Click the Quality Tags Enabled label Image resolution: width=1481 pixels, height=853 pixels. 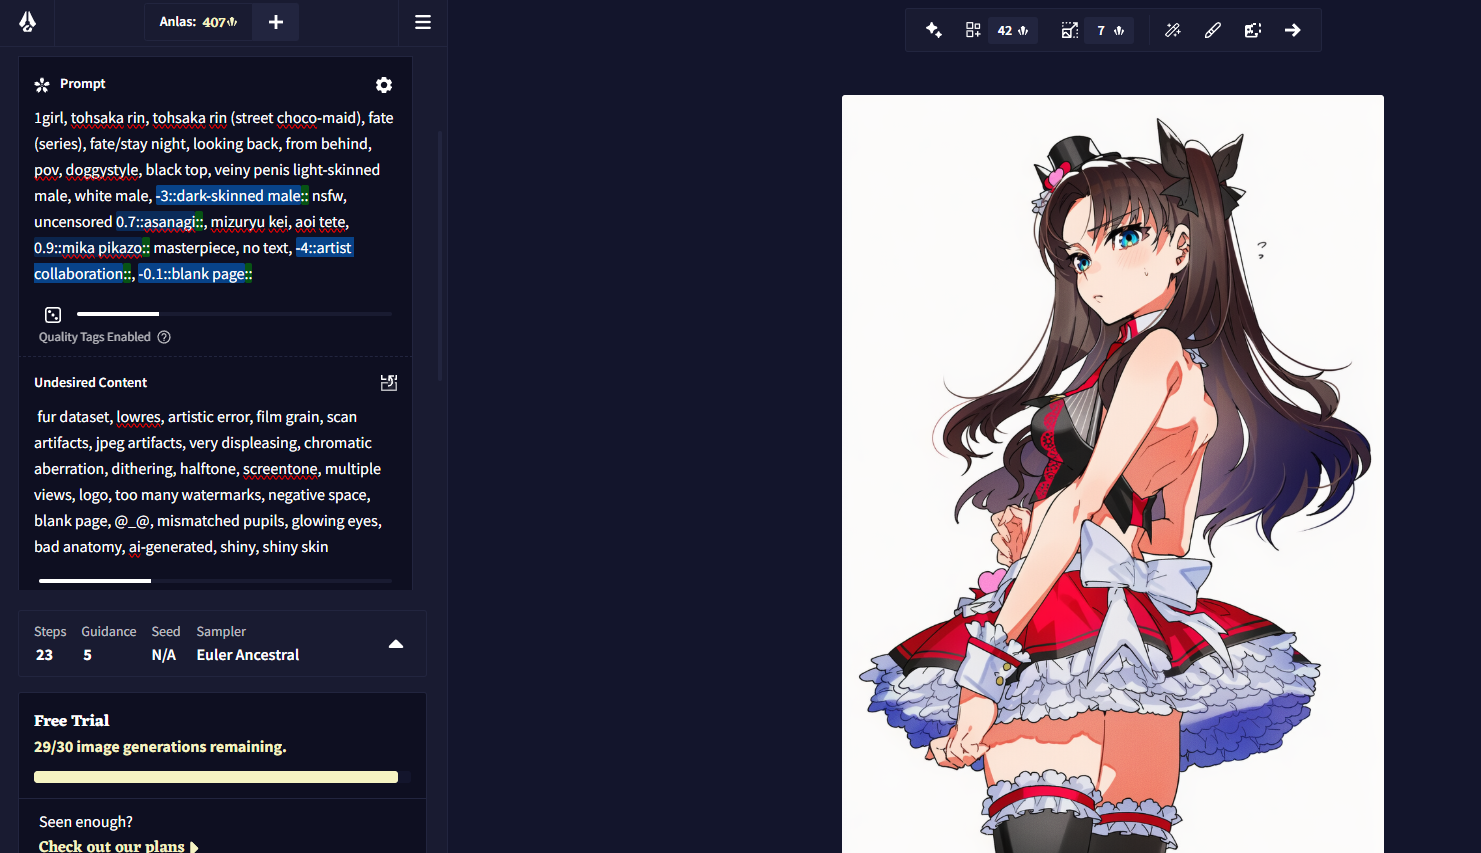click(95, 337)
